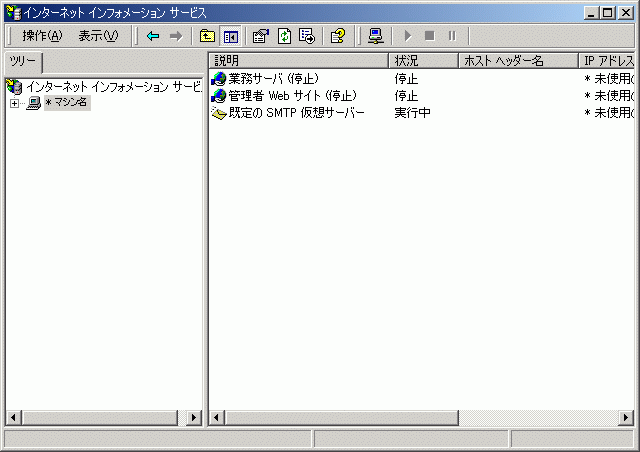Viewport: 640px width, 452px height.
Task: Sort by ホスト ヘッダー名 column header
Action: [519, 61]
